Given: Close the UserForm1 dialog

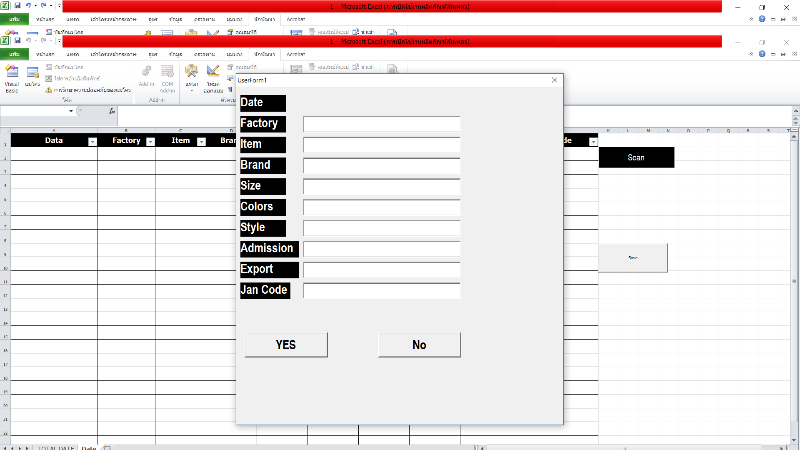Looking at the screenshot, I should (x=554, y=80).
